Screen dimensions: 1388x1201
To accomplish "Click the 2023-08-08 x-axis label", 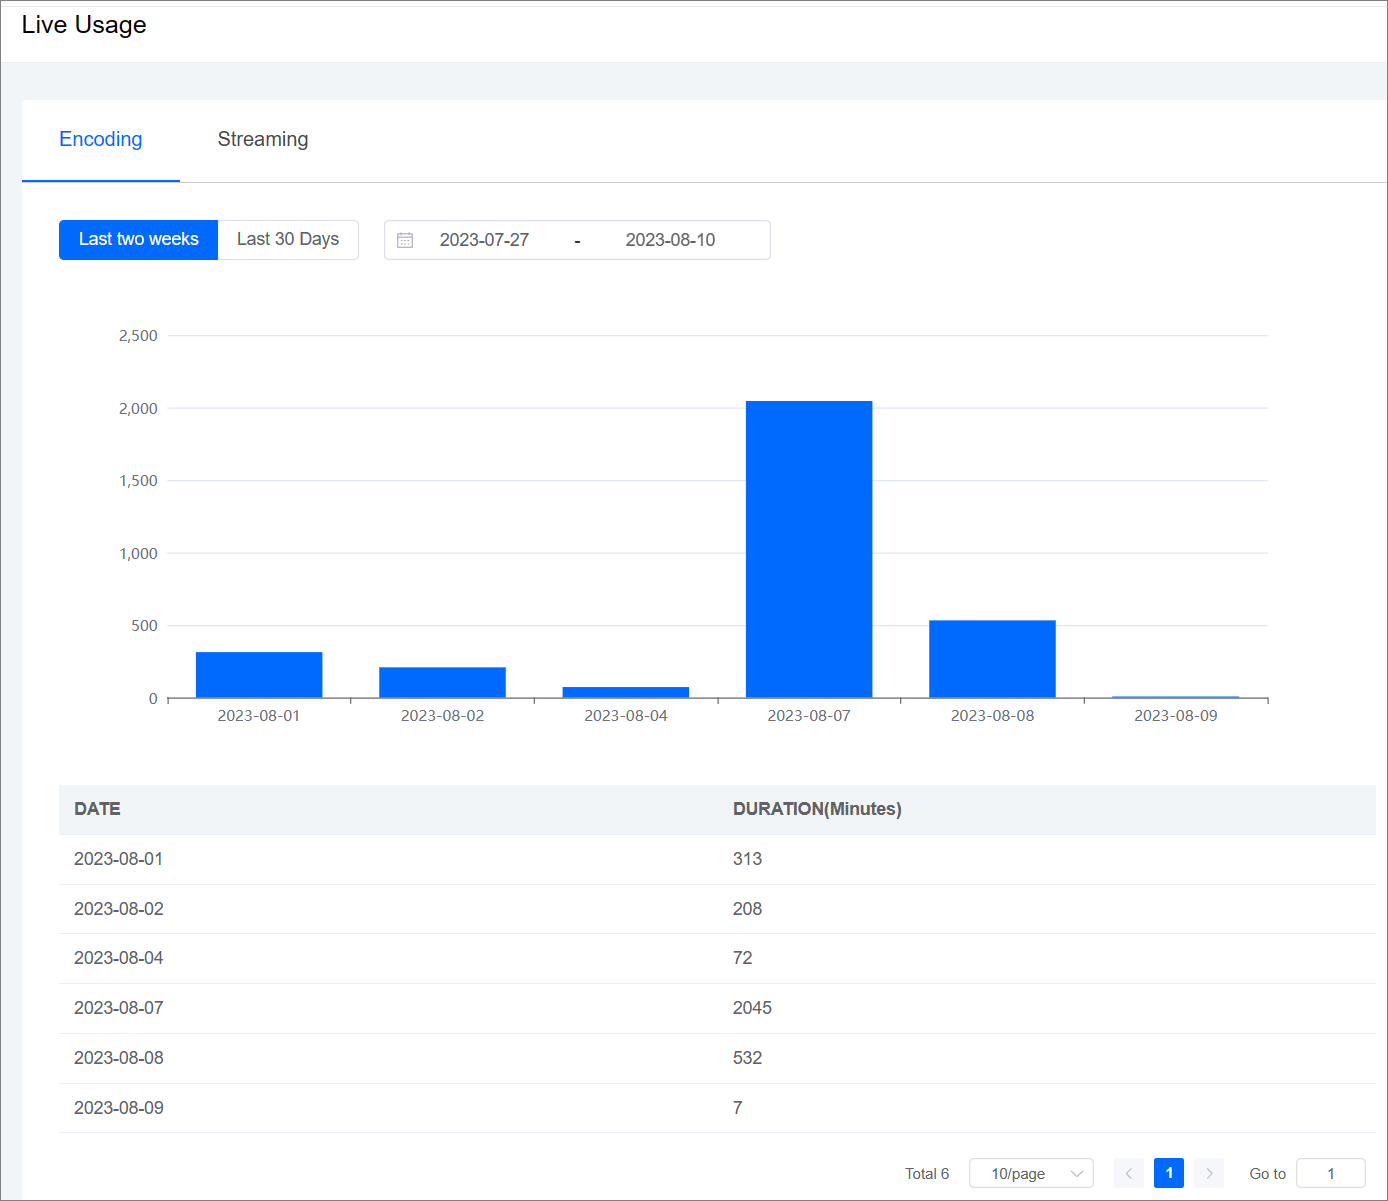I will [x=993, y=716].
